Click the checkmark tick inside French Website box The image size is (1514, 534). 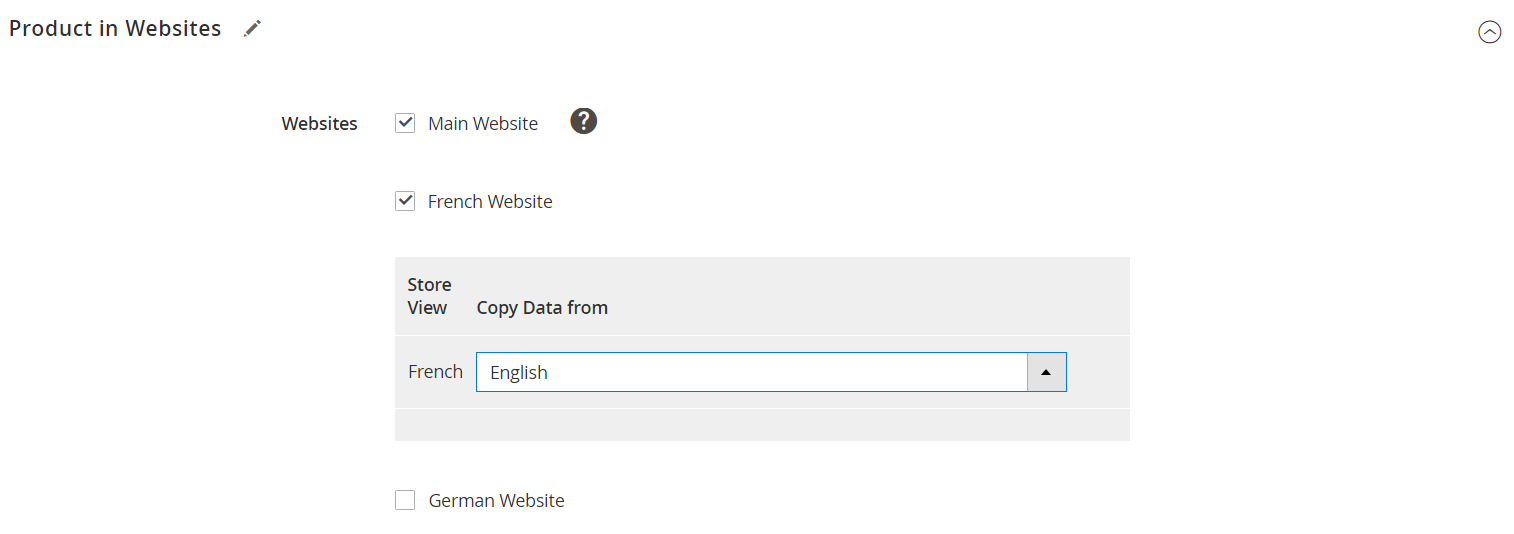tap(405, 201)
